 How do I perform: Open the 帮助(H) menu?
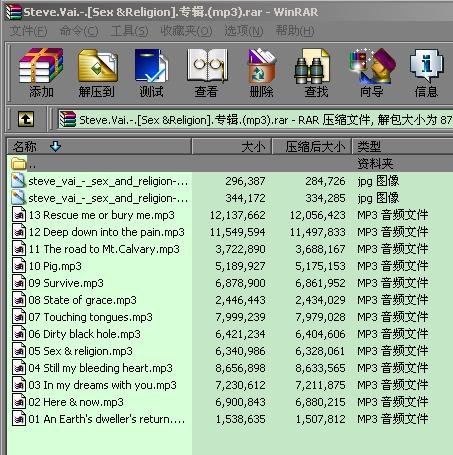tap(294, 31)
